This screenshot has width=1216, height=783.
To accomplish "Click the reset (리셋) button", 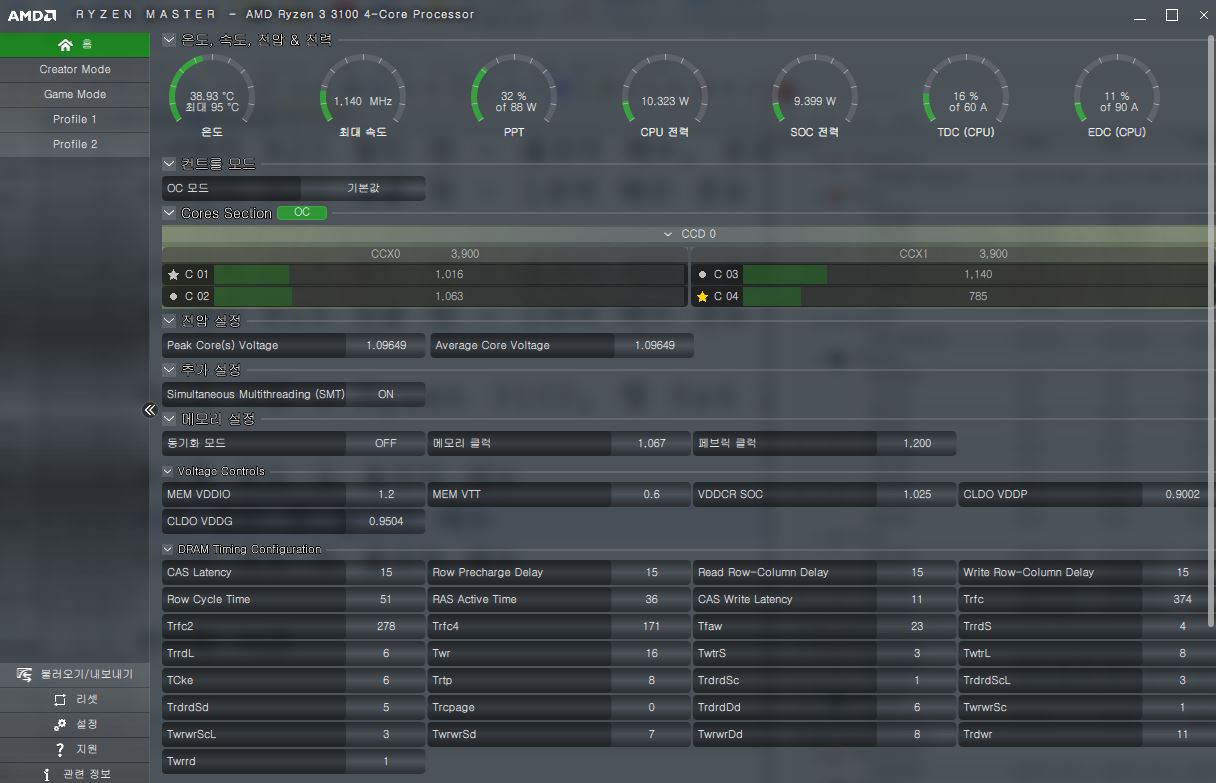I will (75, 700).
